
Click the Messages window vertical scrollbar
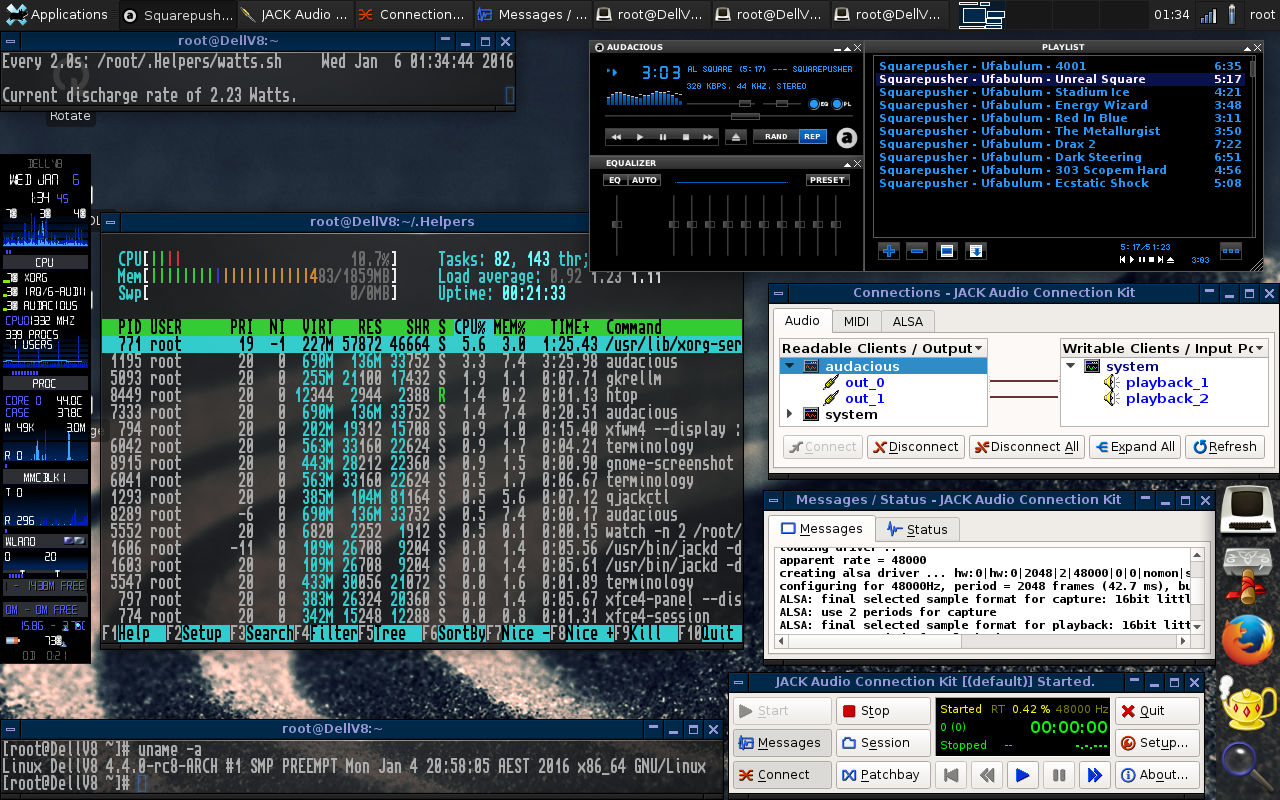coord(1198,591)
